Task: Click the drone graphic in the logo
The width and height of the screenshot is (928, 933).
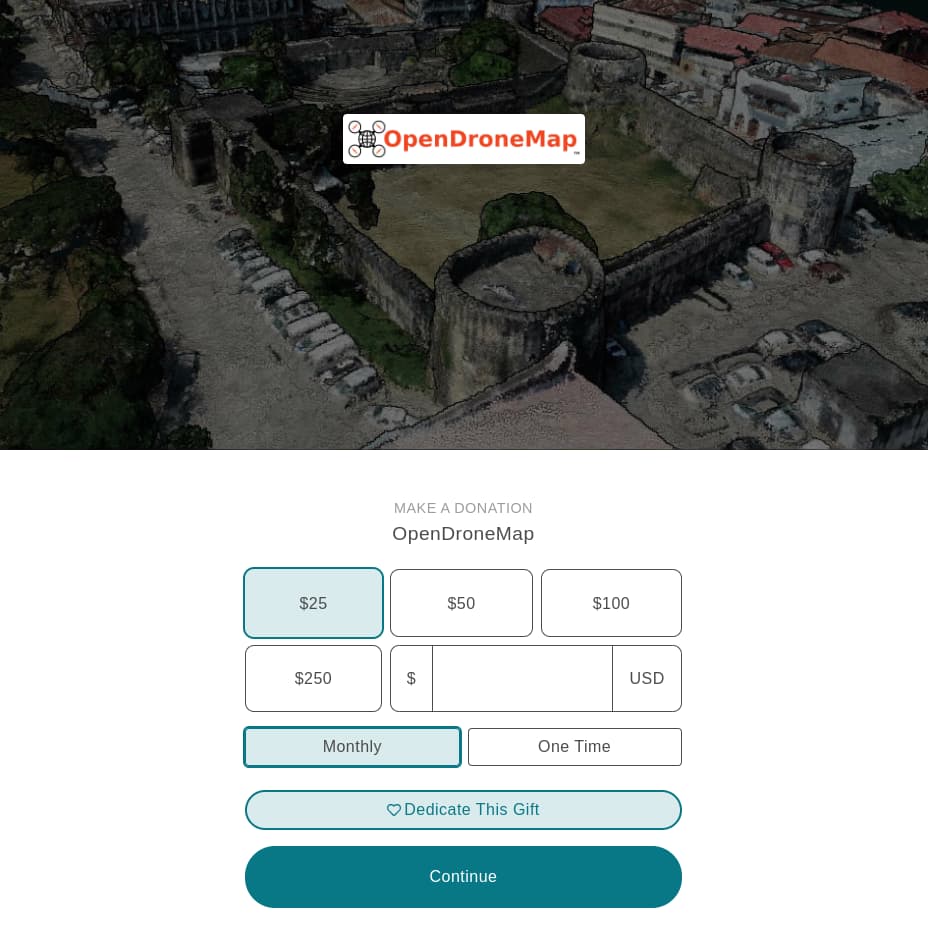Action: pos(367,139)
